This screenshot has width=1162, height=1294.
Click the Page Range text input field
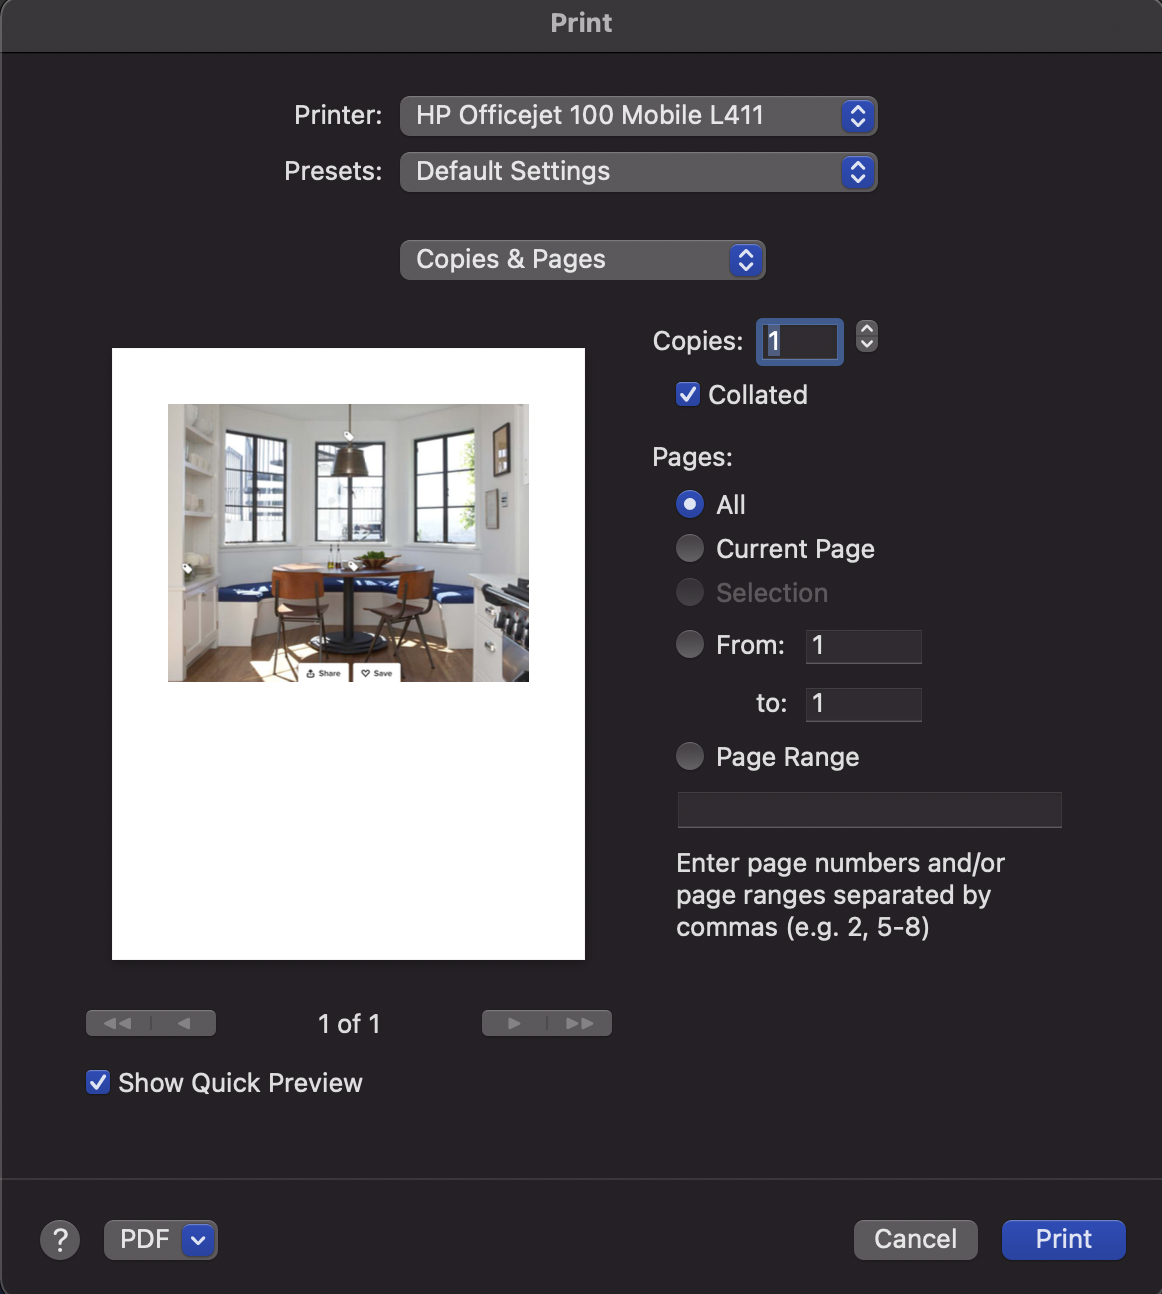click(868, 809)
